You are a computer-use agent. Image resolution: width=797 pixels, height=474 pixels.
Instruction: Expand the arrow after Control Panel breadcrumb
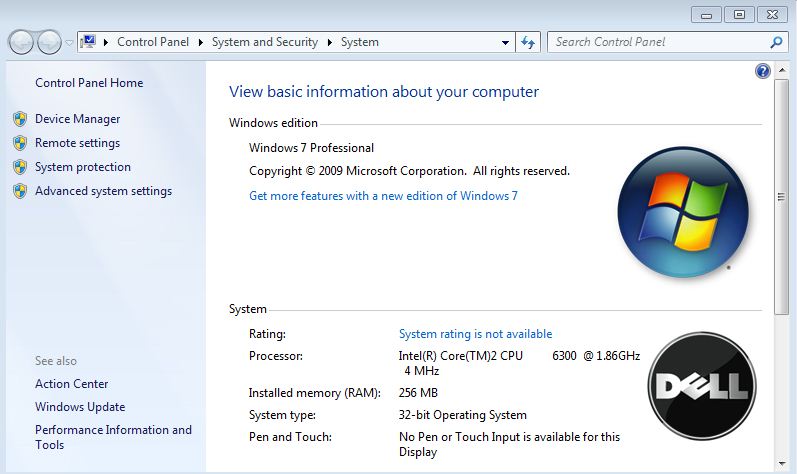[x=201, y=42]
